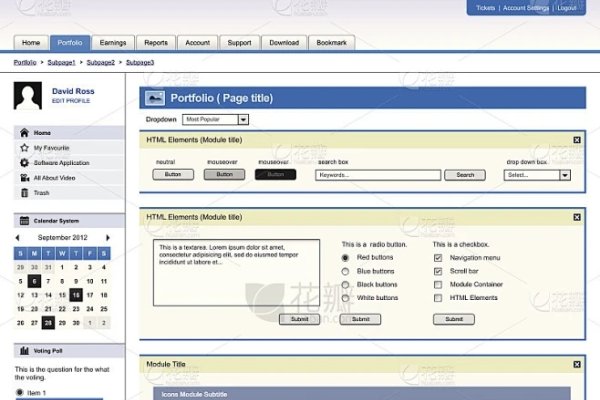Image resolution: width=600 pixels, height=400 pixels.
Task: Uncheck the Navigation menu checkbox
Action: [438, 258]
